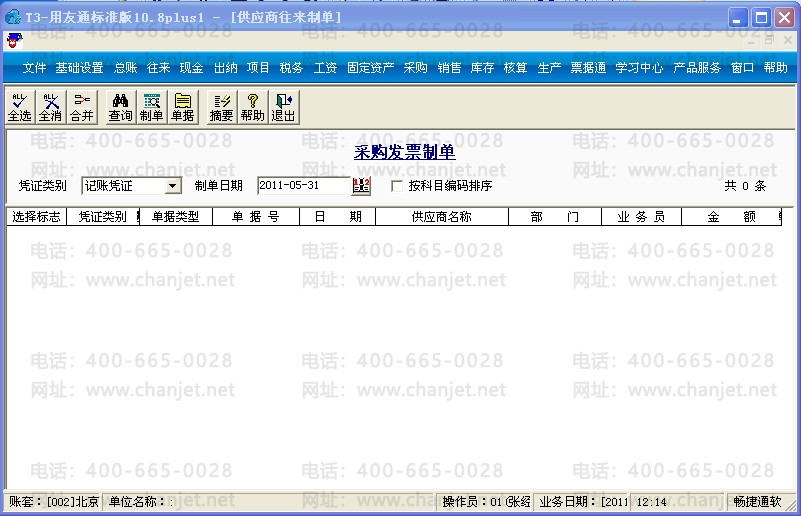The height and width of the screenshot is (516, 801).
Task: Open the 查询 binoculars query tool
Action: point(120,107)
